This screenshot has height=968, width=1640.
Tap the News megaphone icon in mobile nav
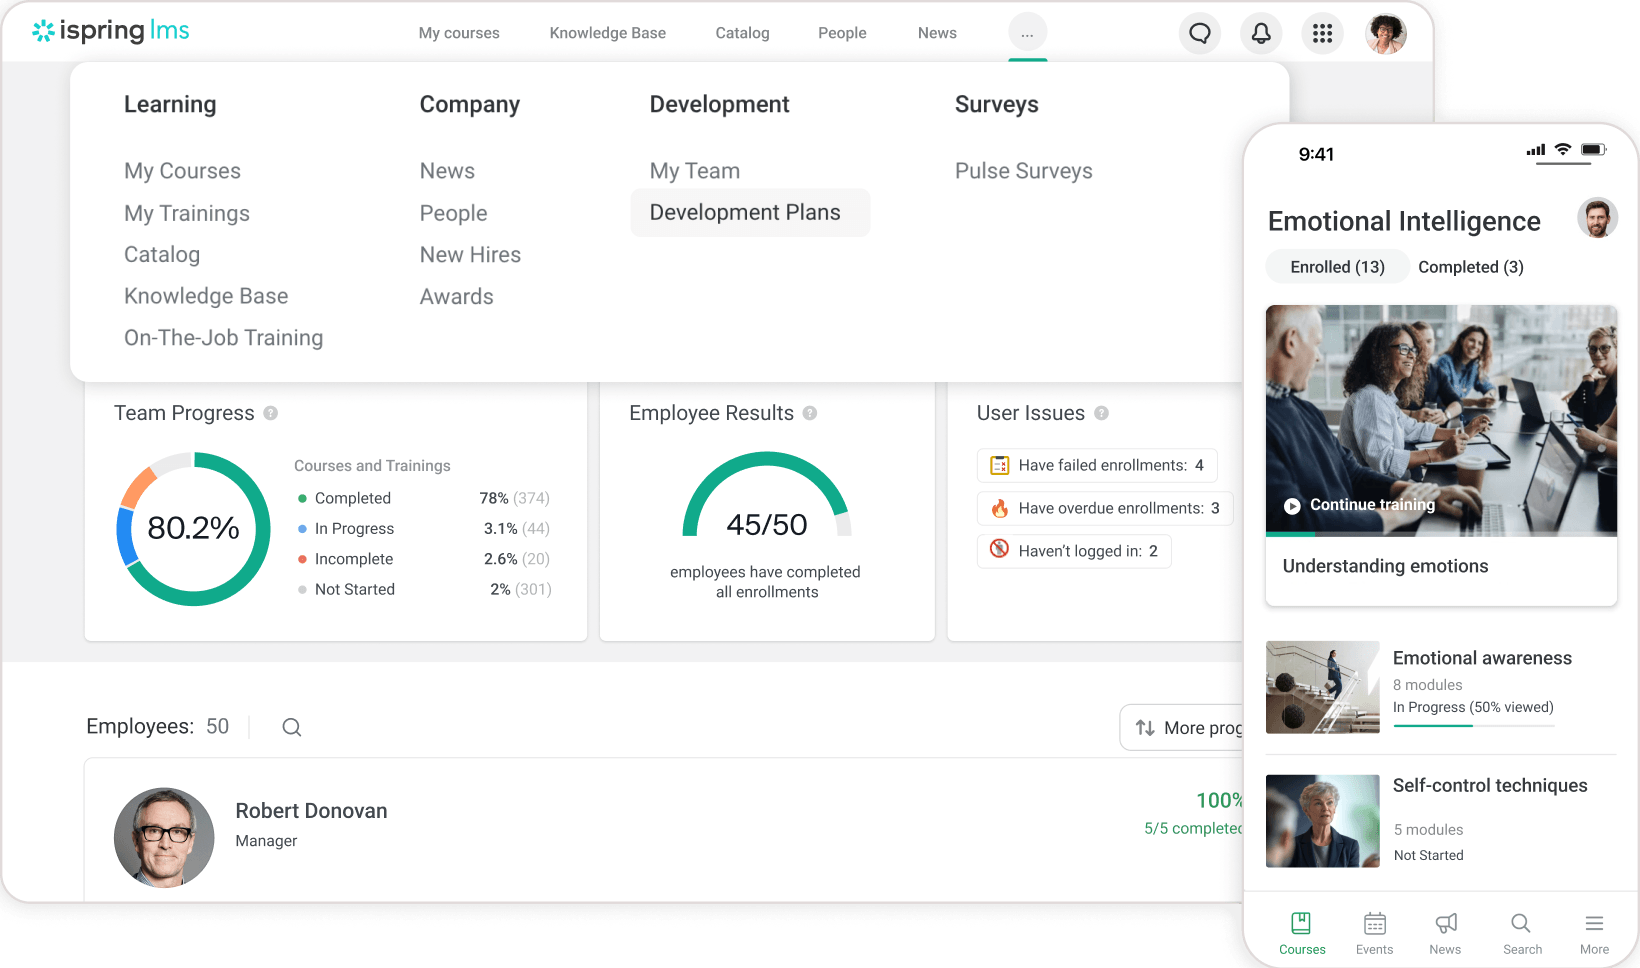(x=1445, y=923)
